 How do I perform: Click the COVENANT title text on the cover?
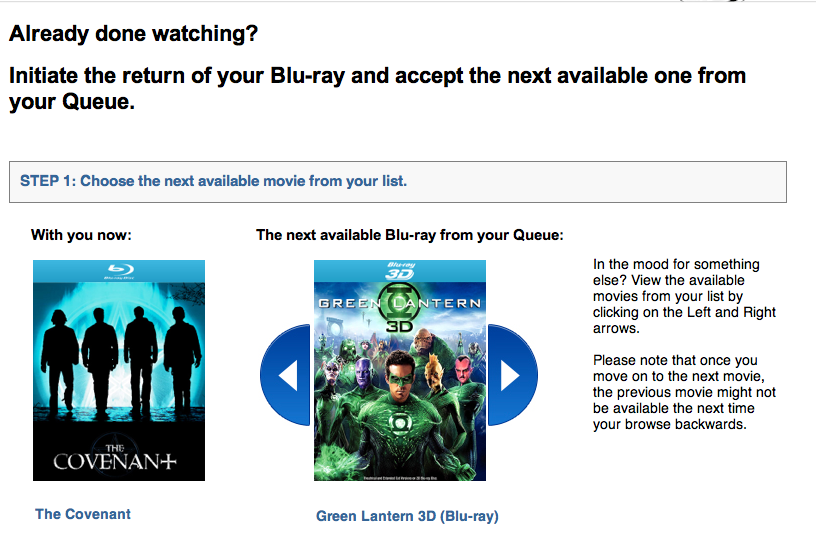(x=115, y=458)
